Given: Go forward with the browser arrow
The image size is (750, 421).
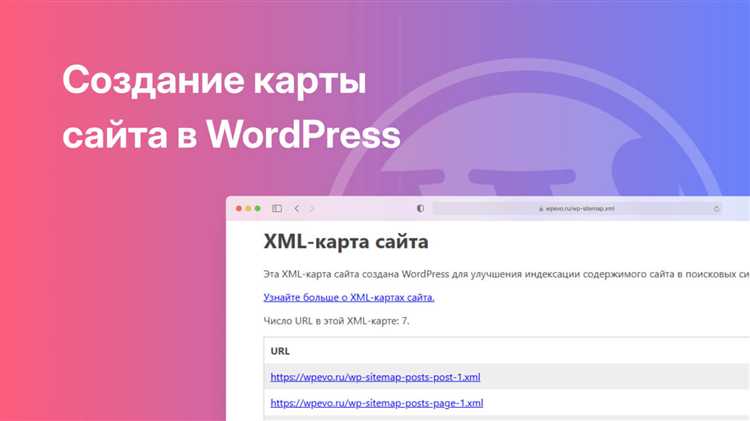Looking at the screenshot, I should pyautogui.click(x=312, y=209).
